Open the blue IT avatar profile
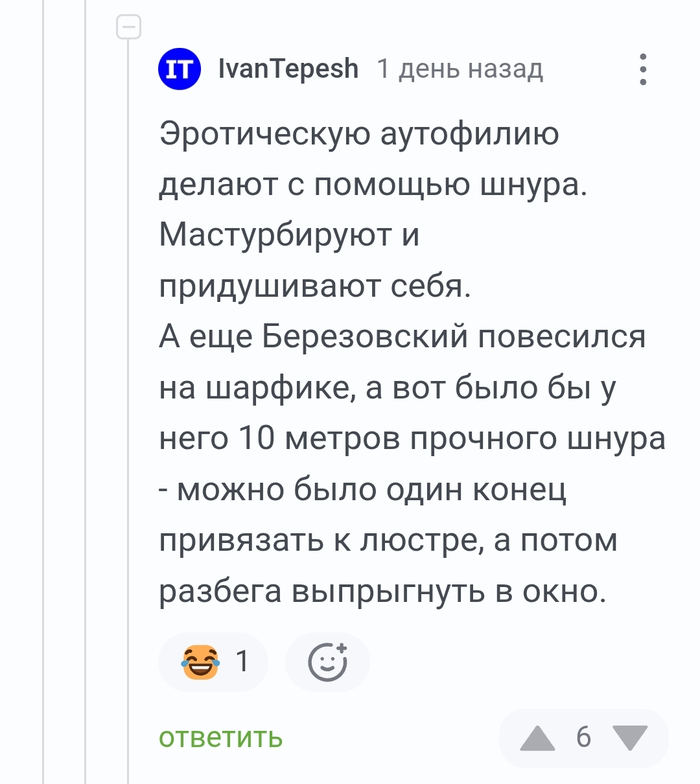 coord(180,69)
